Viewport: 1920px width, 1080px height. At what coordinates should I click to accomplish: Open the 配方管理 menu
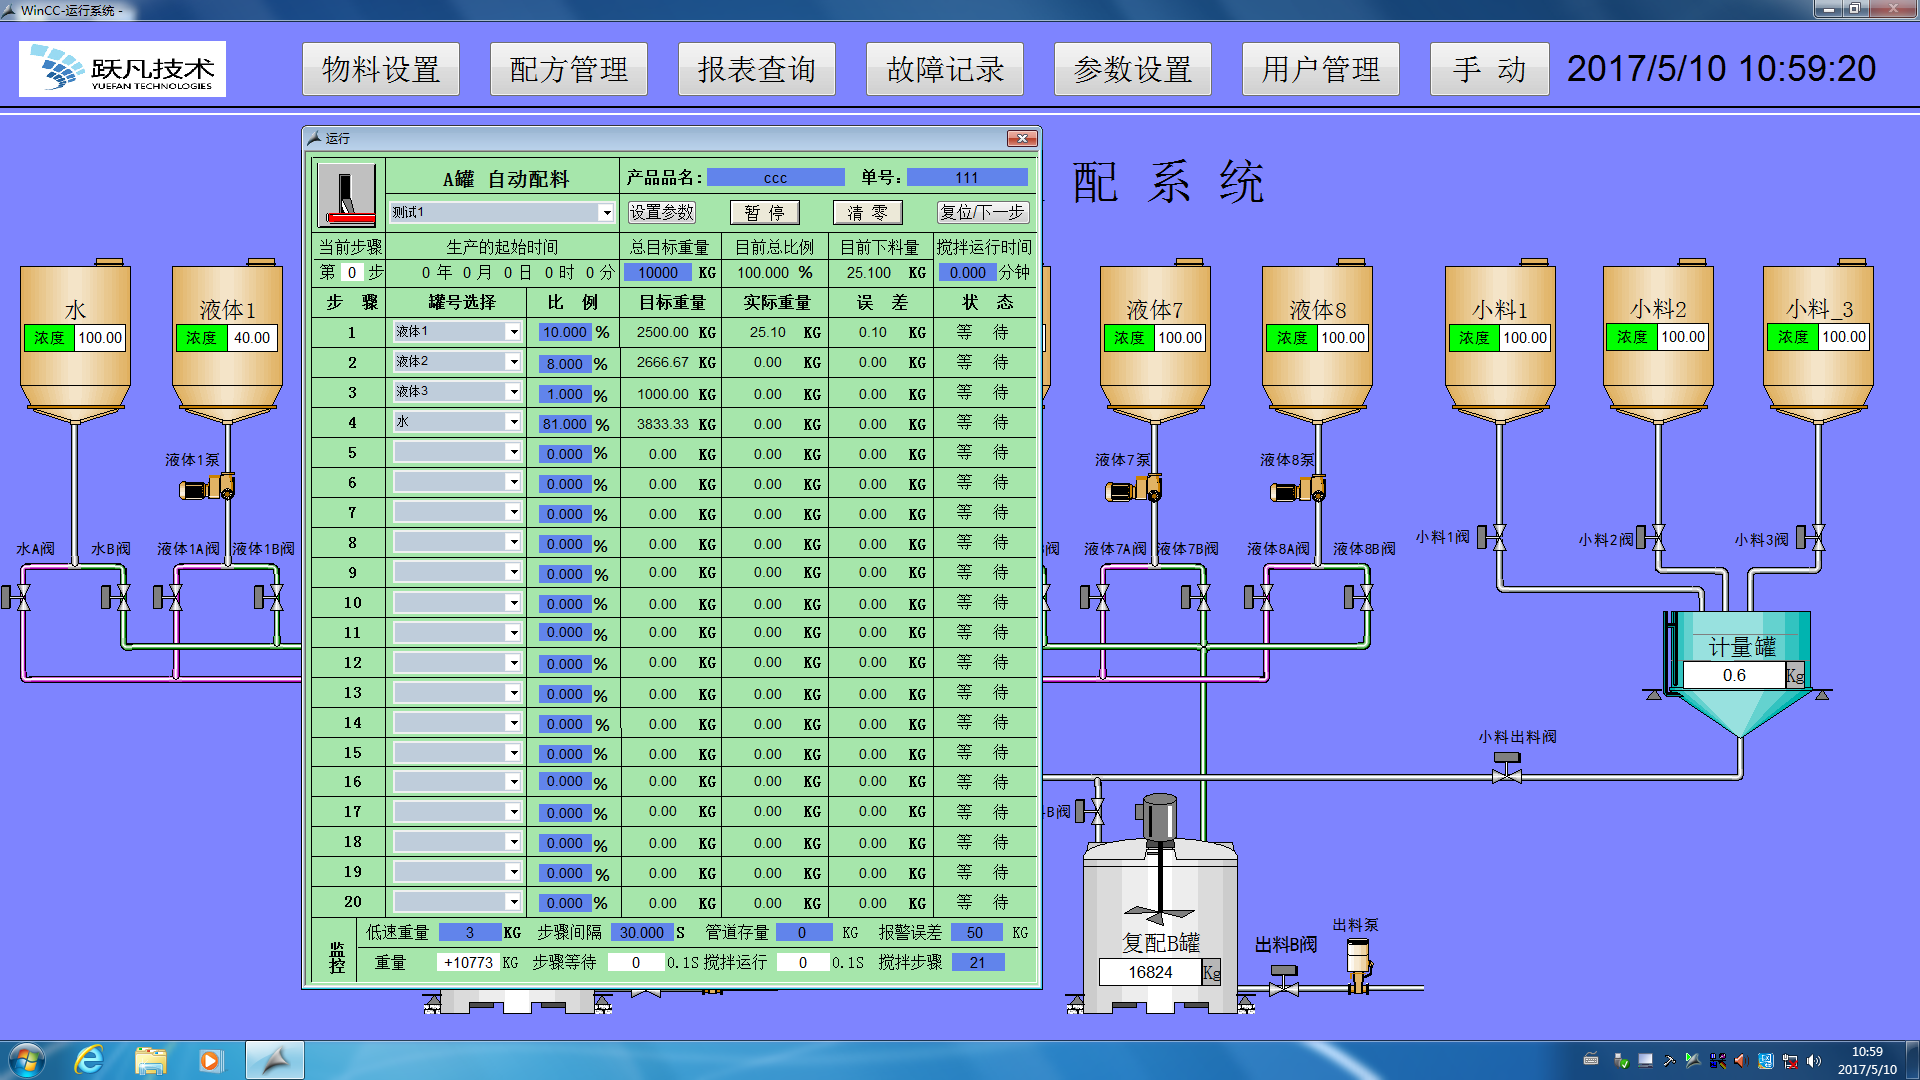pos(569,69)
